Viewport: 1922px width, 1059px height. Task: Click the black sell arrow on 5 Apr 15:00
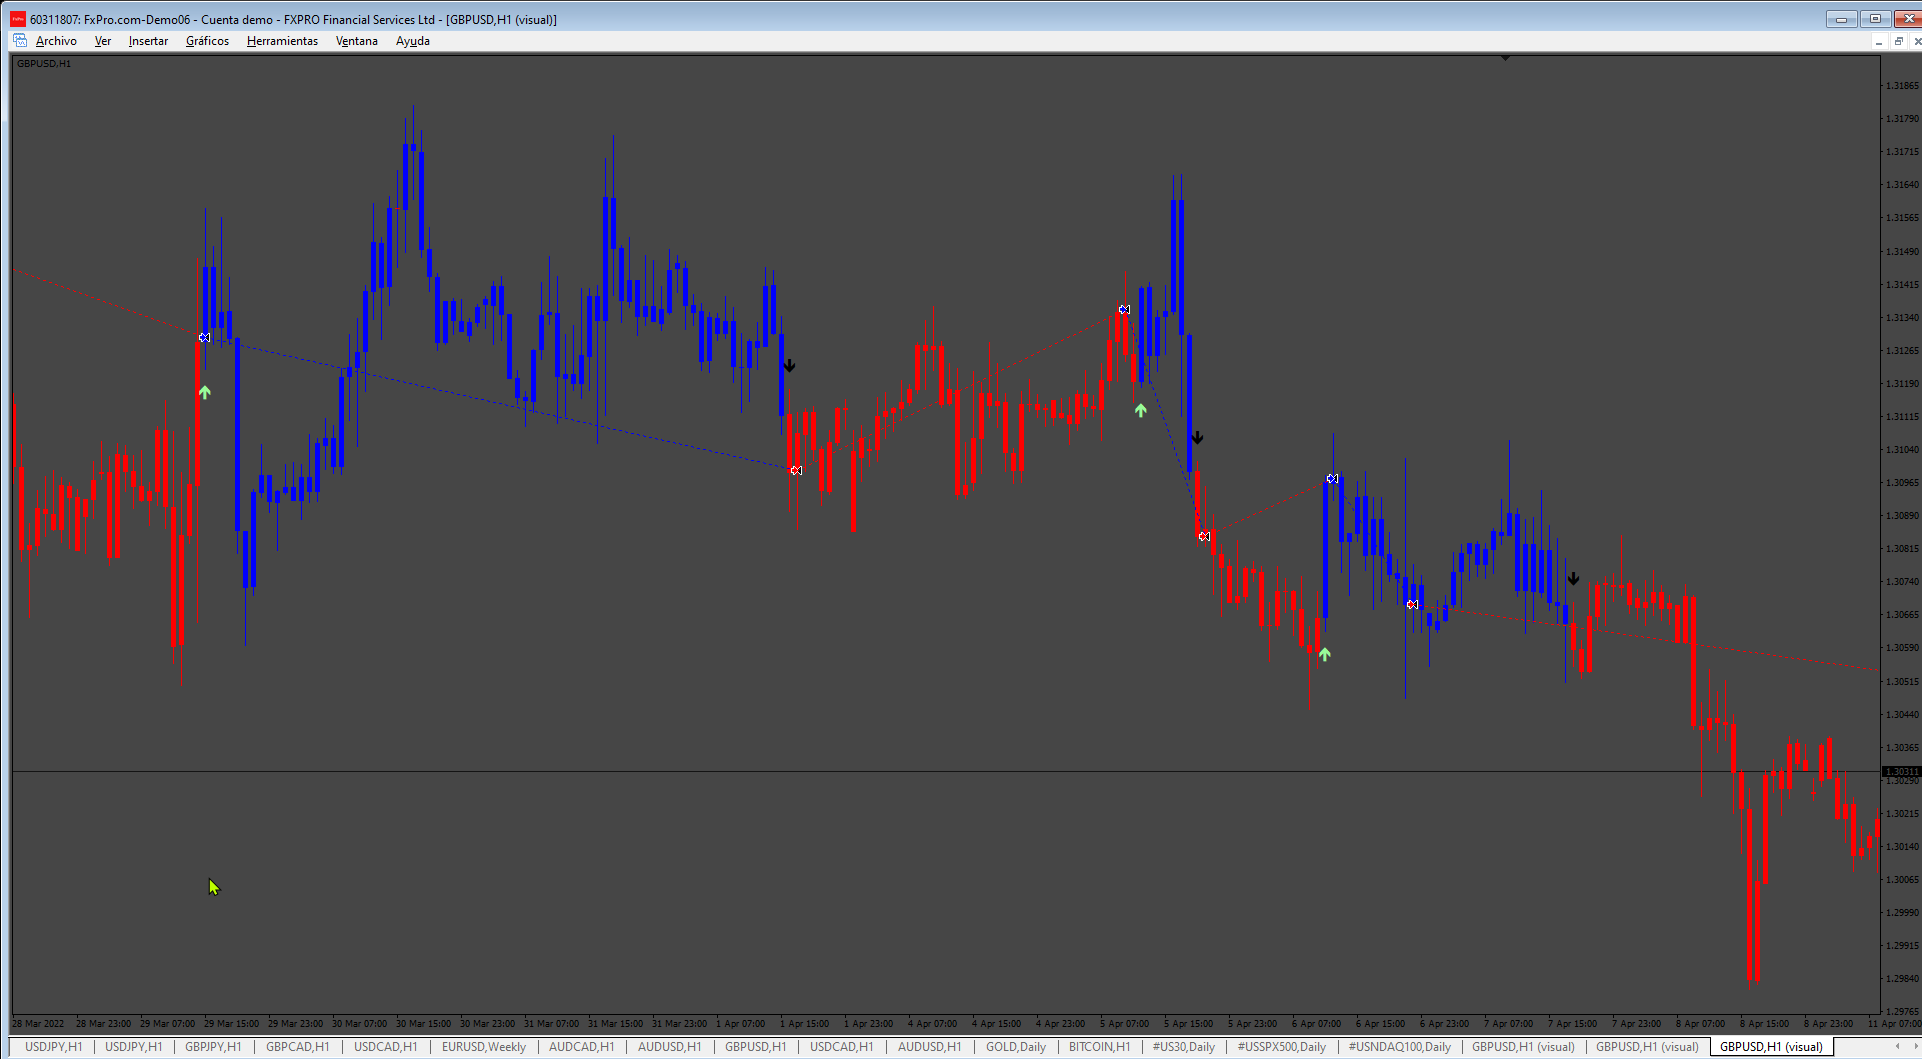(x=1197, y=437)
